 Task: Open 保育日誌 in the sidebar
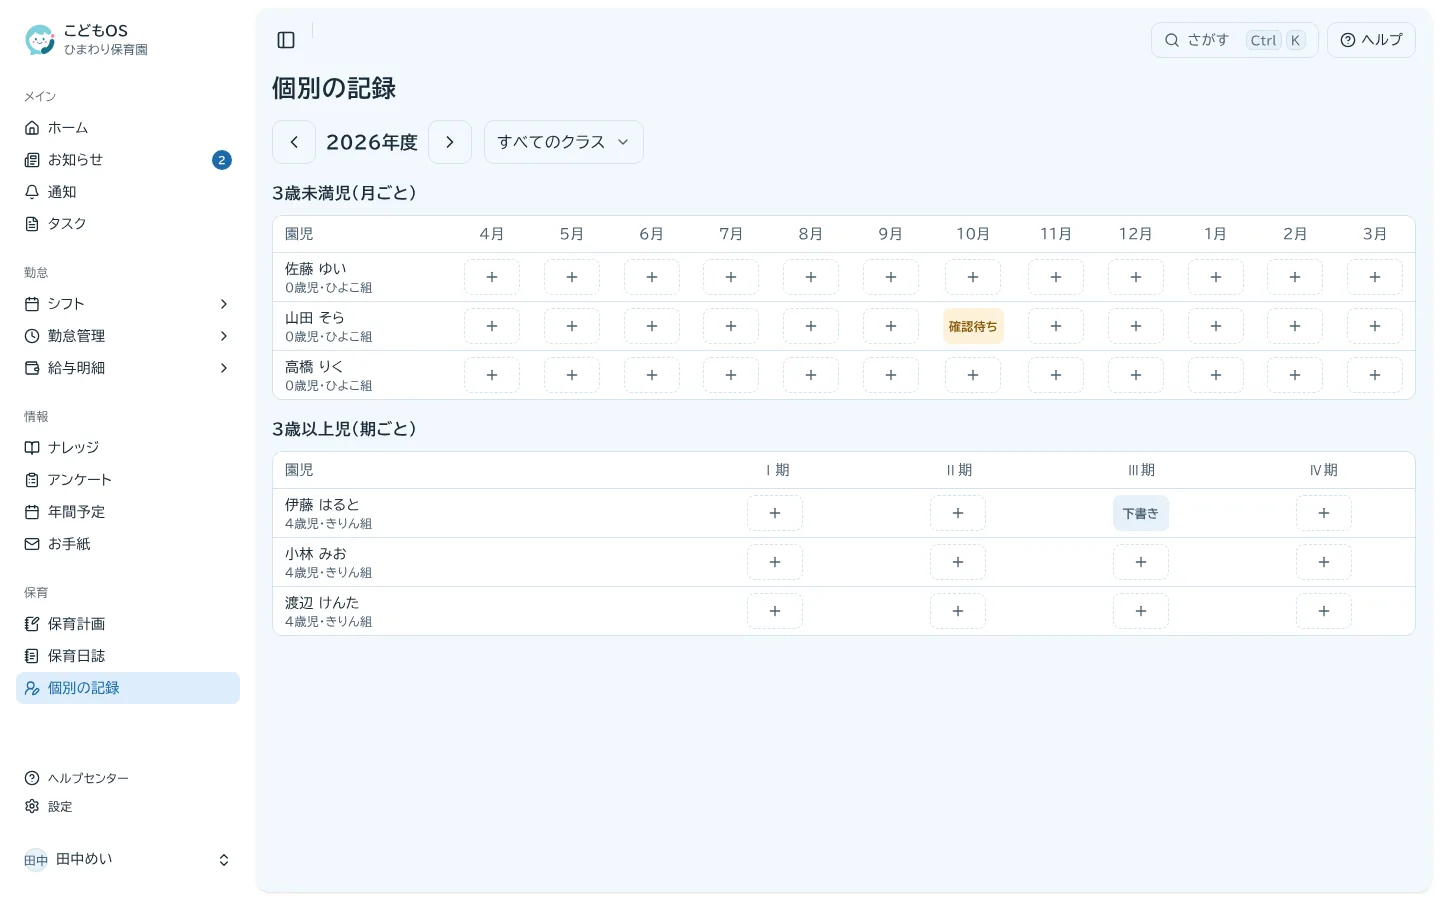coord(128,656)
